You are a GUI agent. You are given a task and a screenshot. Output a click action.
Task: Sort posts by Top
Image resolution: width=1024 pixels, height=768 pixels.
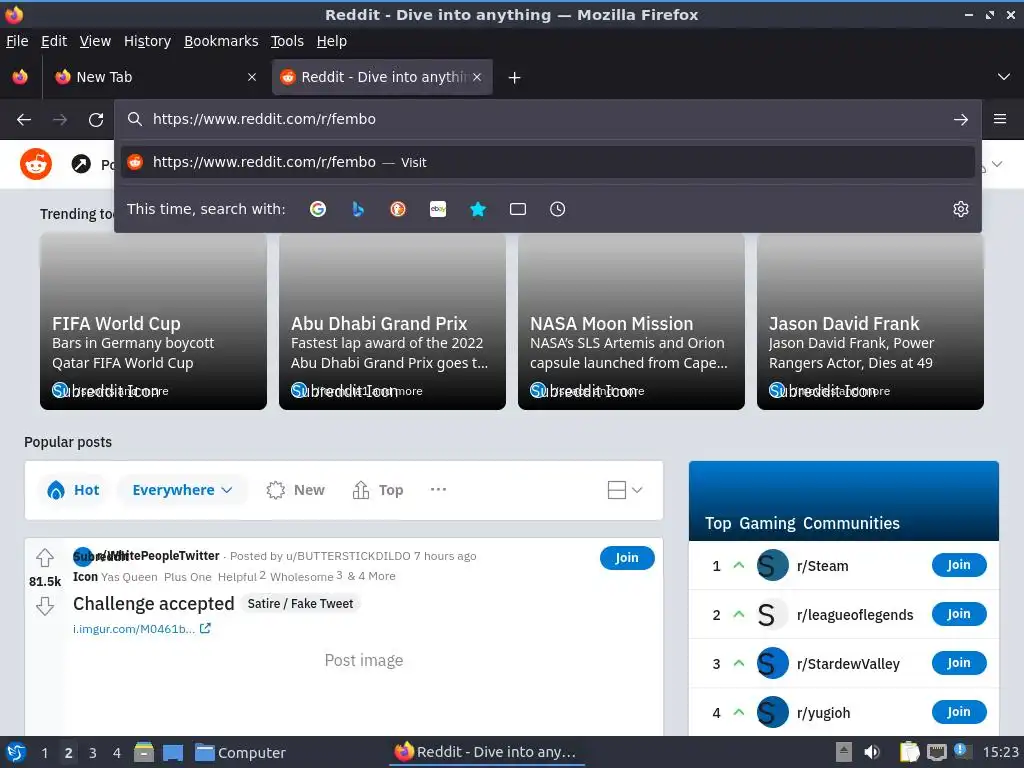point(378,490)
